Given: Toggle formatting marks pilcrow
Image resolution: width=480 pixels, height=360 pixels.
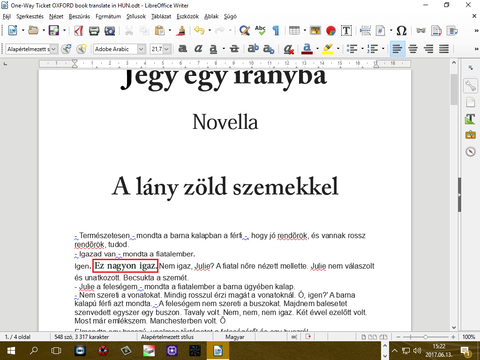Looking at the screenshot, I should tap(276, 31).
